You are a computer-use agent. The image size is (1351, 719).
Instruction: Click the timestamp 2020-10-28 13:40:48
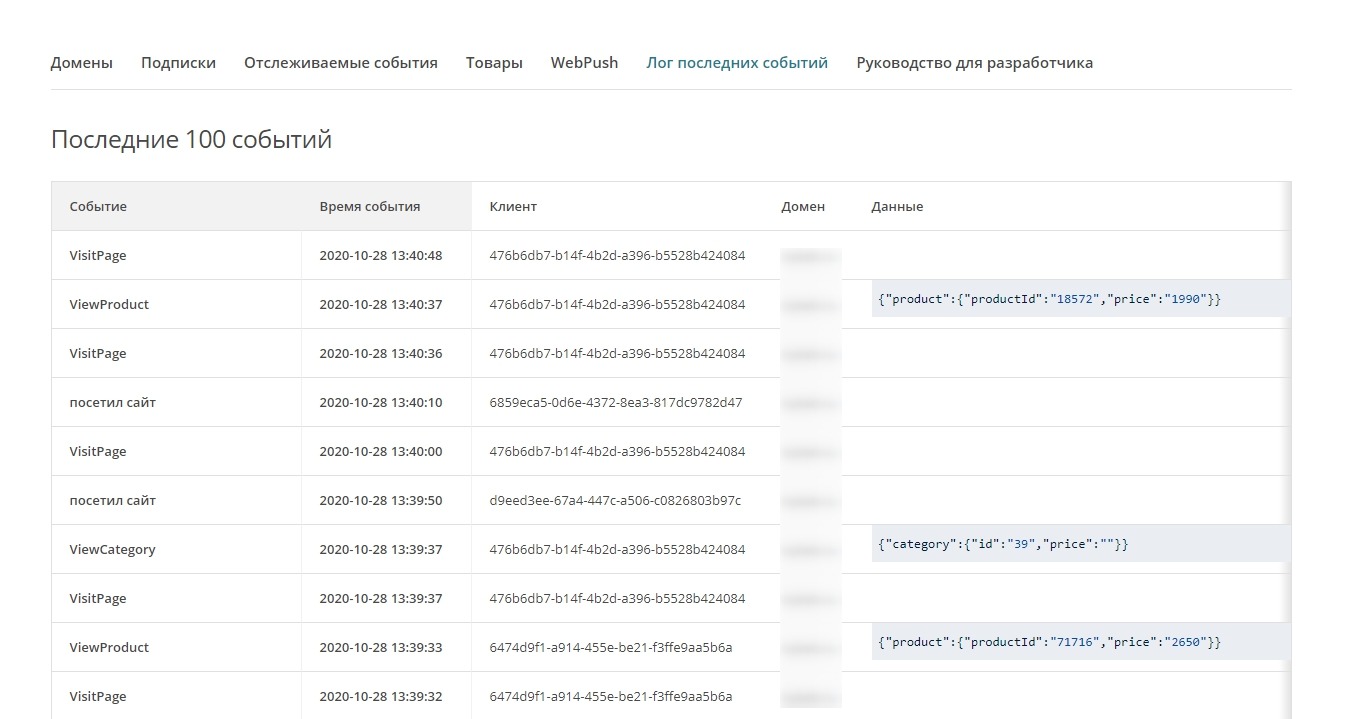(380, 255)
